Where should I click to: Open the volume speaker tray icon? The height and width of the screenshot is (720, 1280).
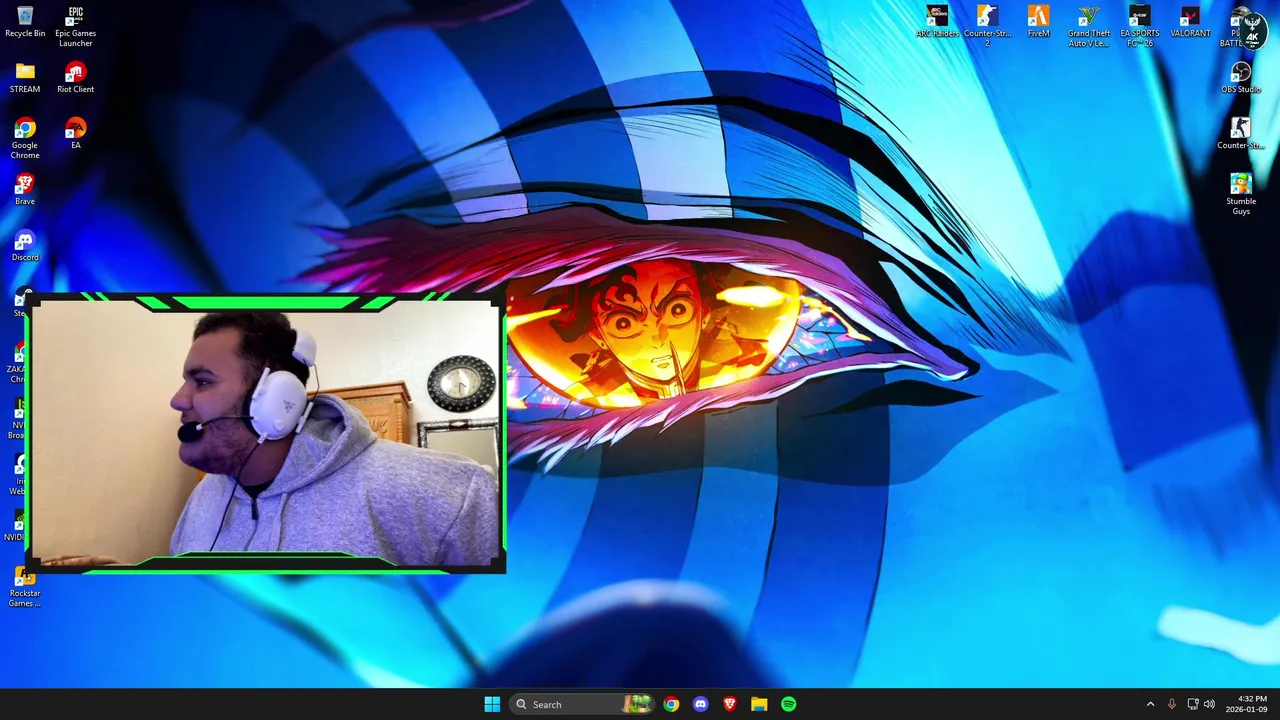click(1209, 704)
